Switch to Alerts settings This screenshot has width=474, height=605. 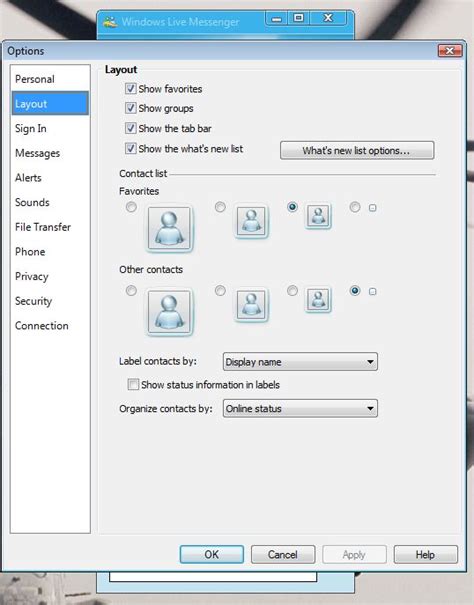[50, 178]
